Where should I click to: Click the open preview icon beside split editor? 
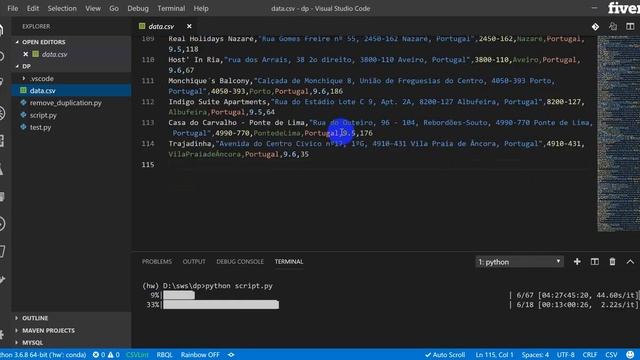[613, 27]
